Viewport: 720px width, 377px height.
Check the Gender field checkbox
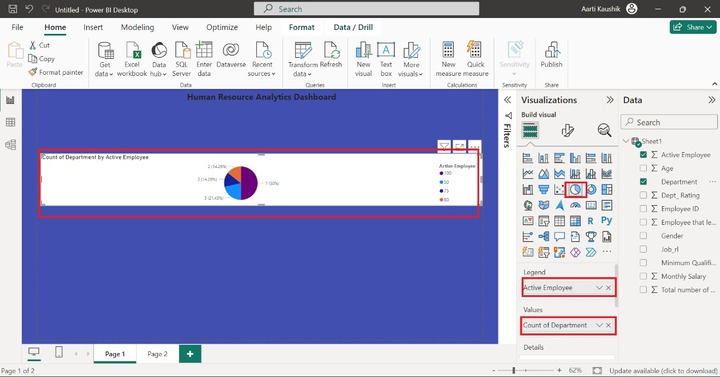[643, 236]
